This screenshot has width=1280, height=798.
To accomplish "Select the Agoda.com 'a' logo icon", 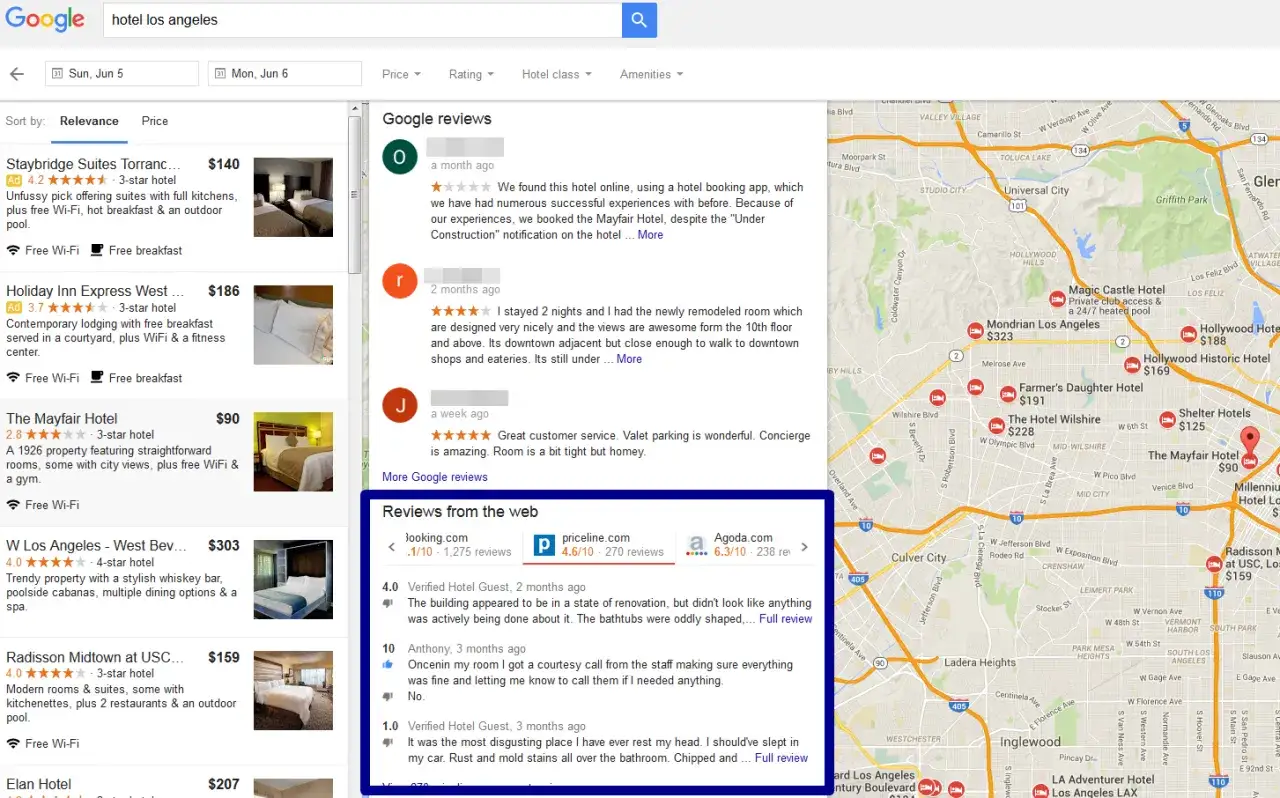I will coord(697,546).
